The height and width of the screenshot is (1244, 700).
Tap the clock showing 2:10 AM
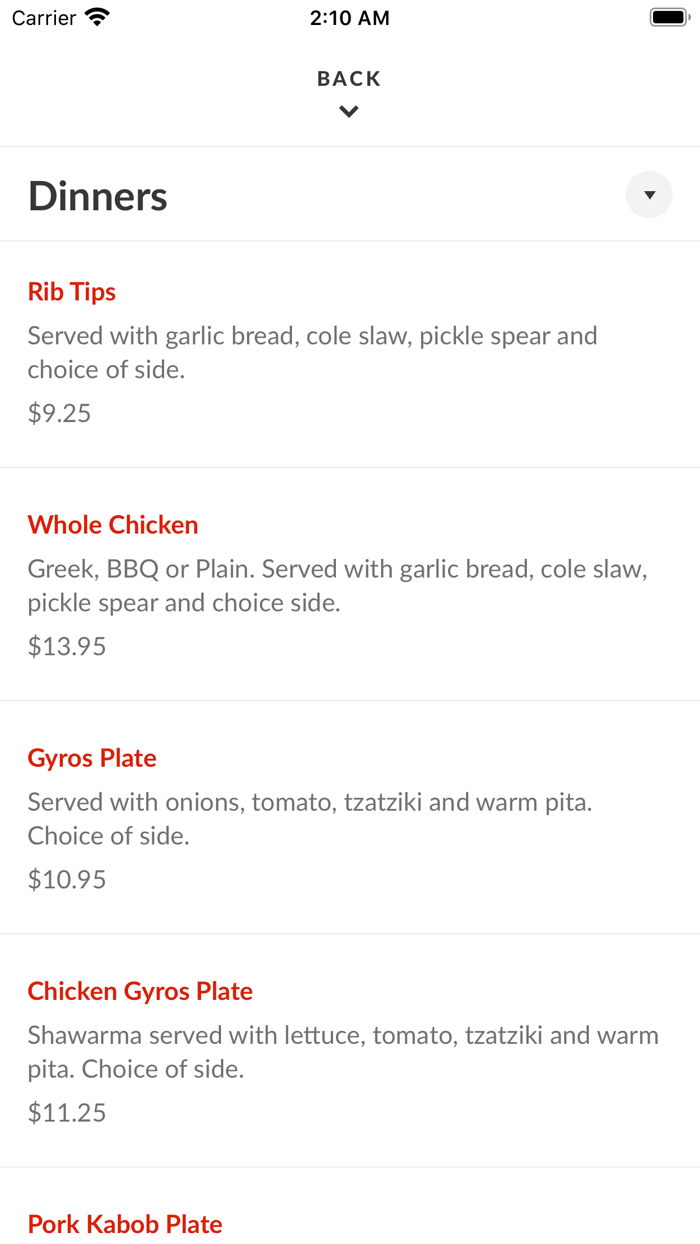click(349, 17)
